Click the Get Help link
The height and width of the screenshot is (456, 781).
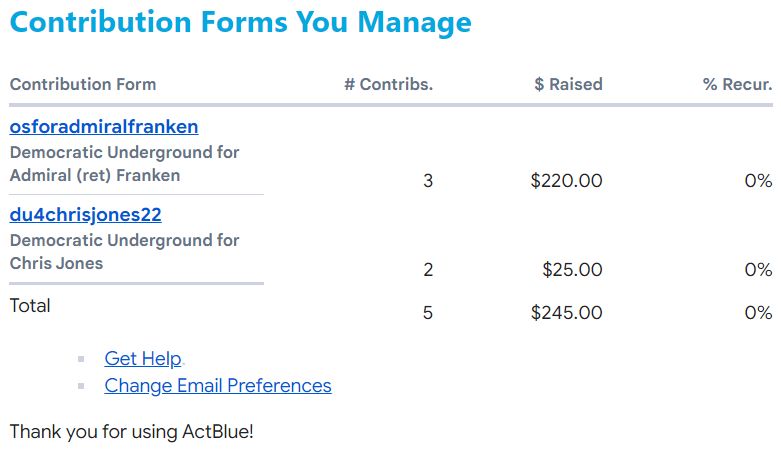click(x=143, y=358)
